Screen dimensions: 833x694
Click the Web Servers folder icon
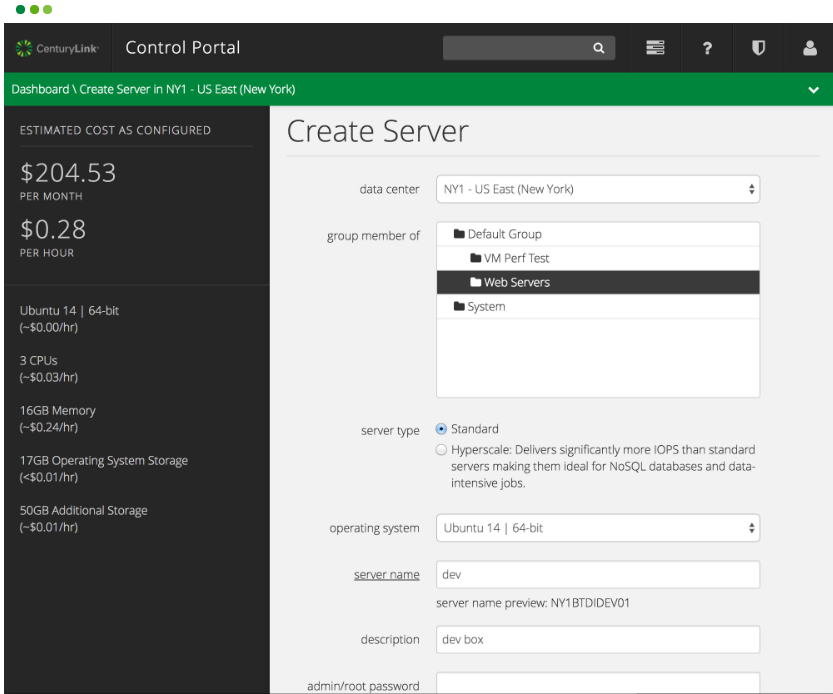coord(475,282)
